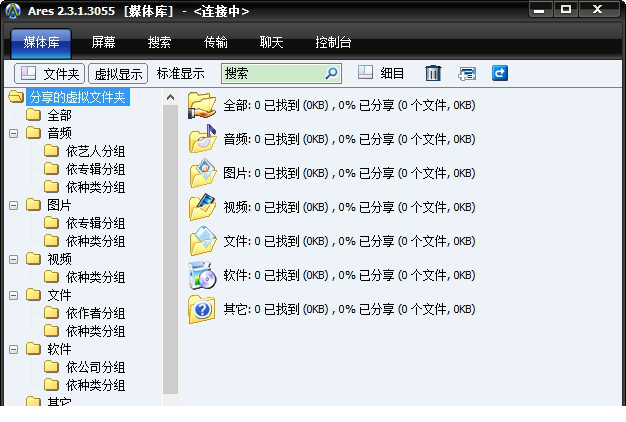
Task: Select 依专辑分组 under 图片
Action: pyautogui.click(x=95, y=223)
